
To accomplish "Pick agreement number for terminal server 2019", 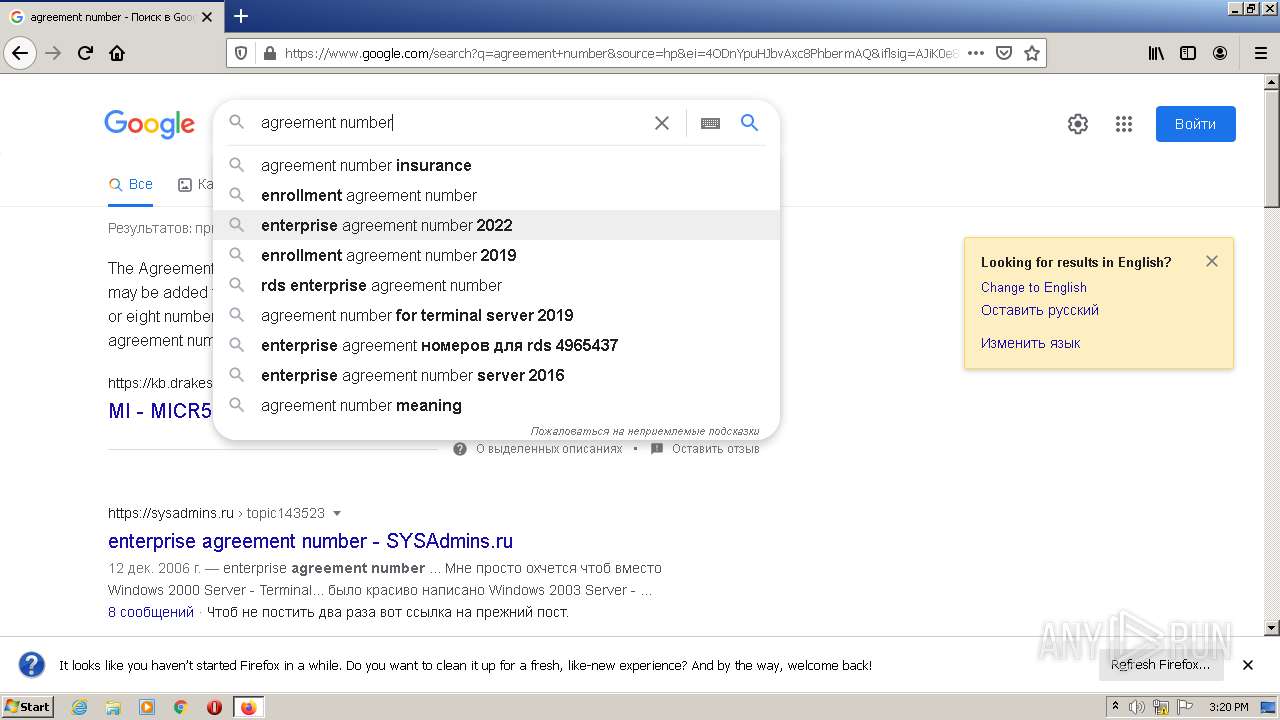I will pos(496,315).
